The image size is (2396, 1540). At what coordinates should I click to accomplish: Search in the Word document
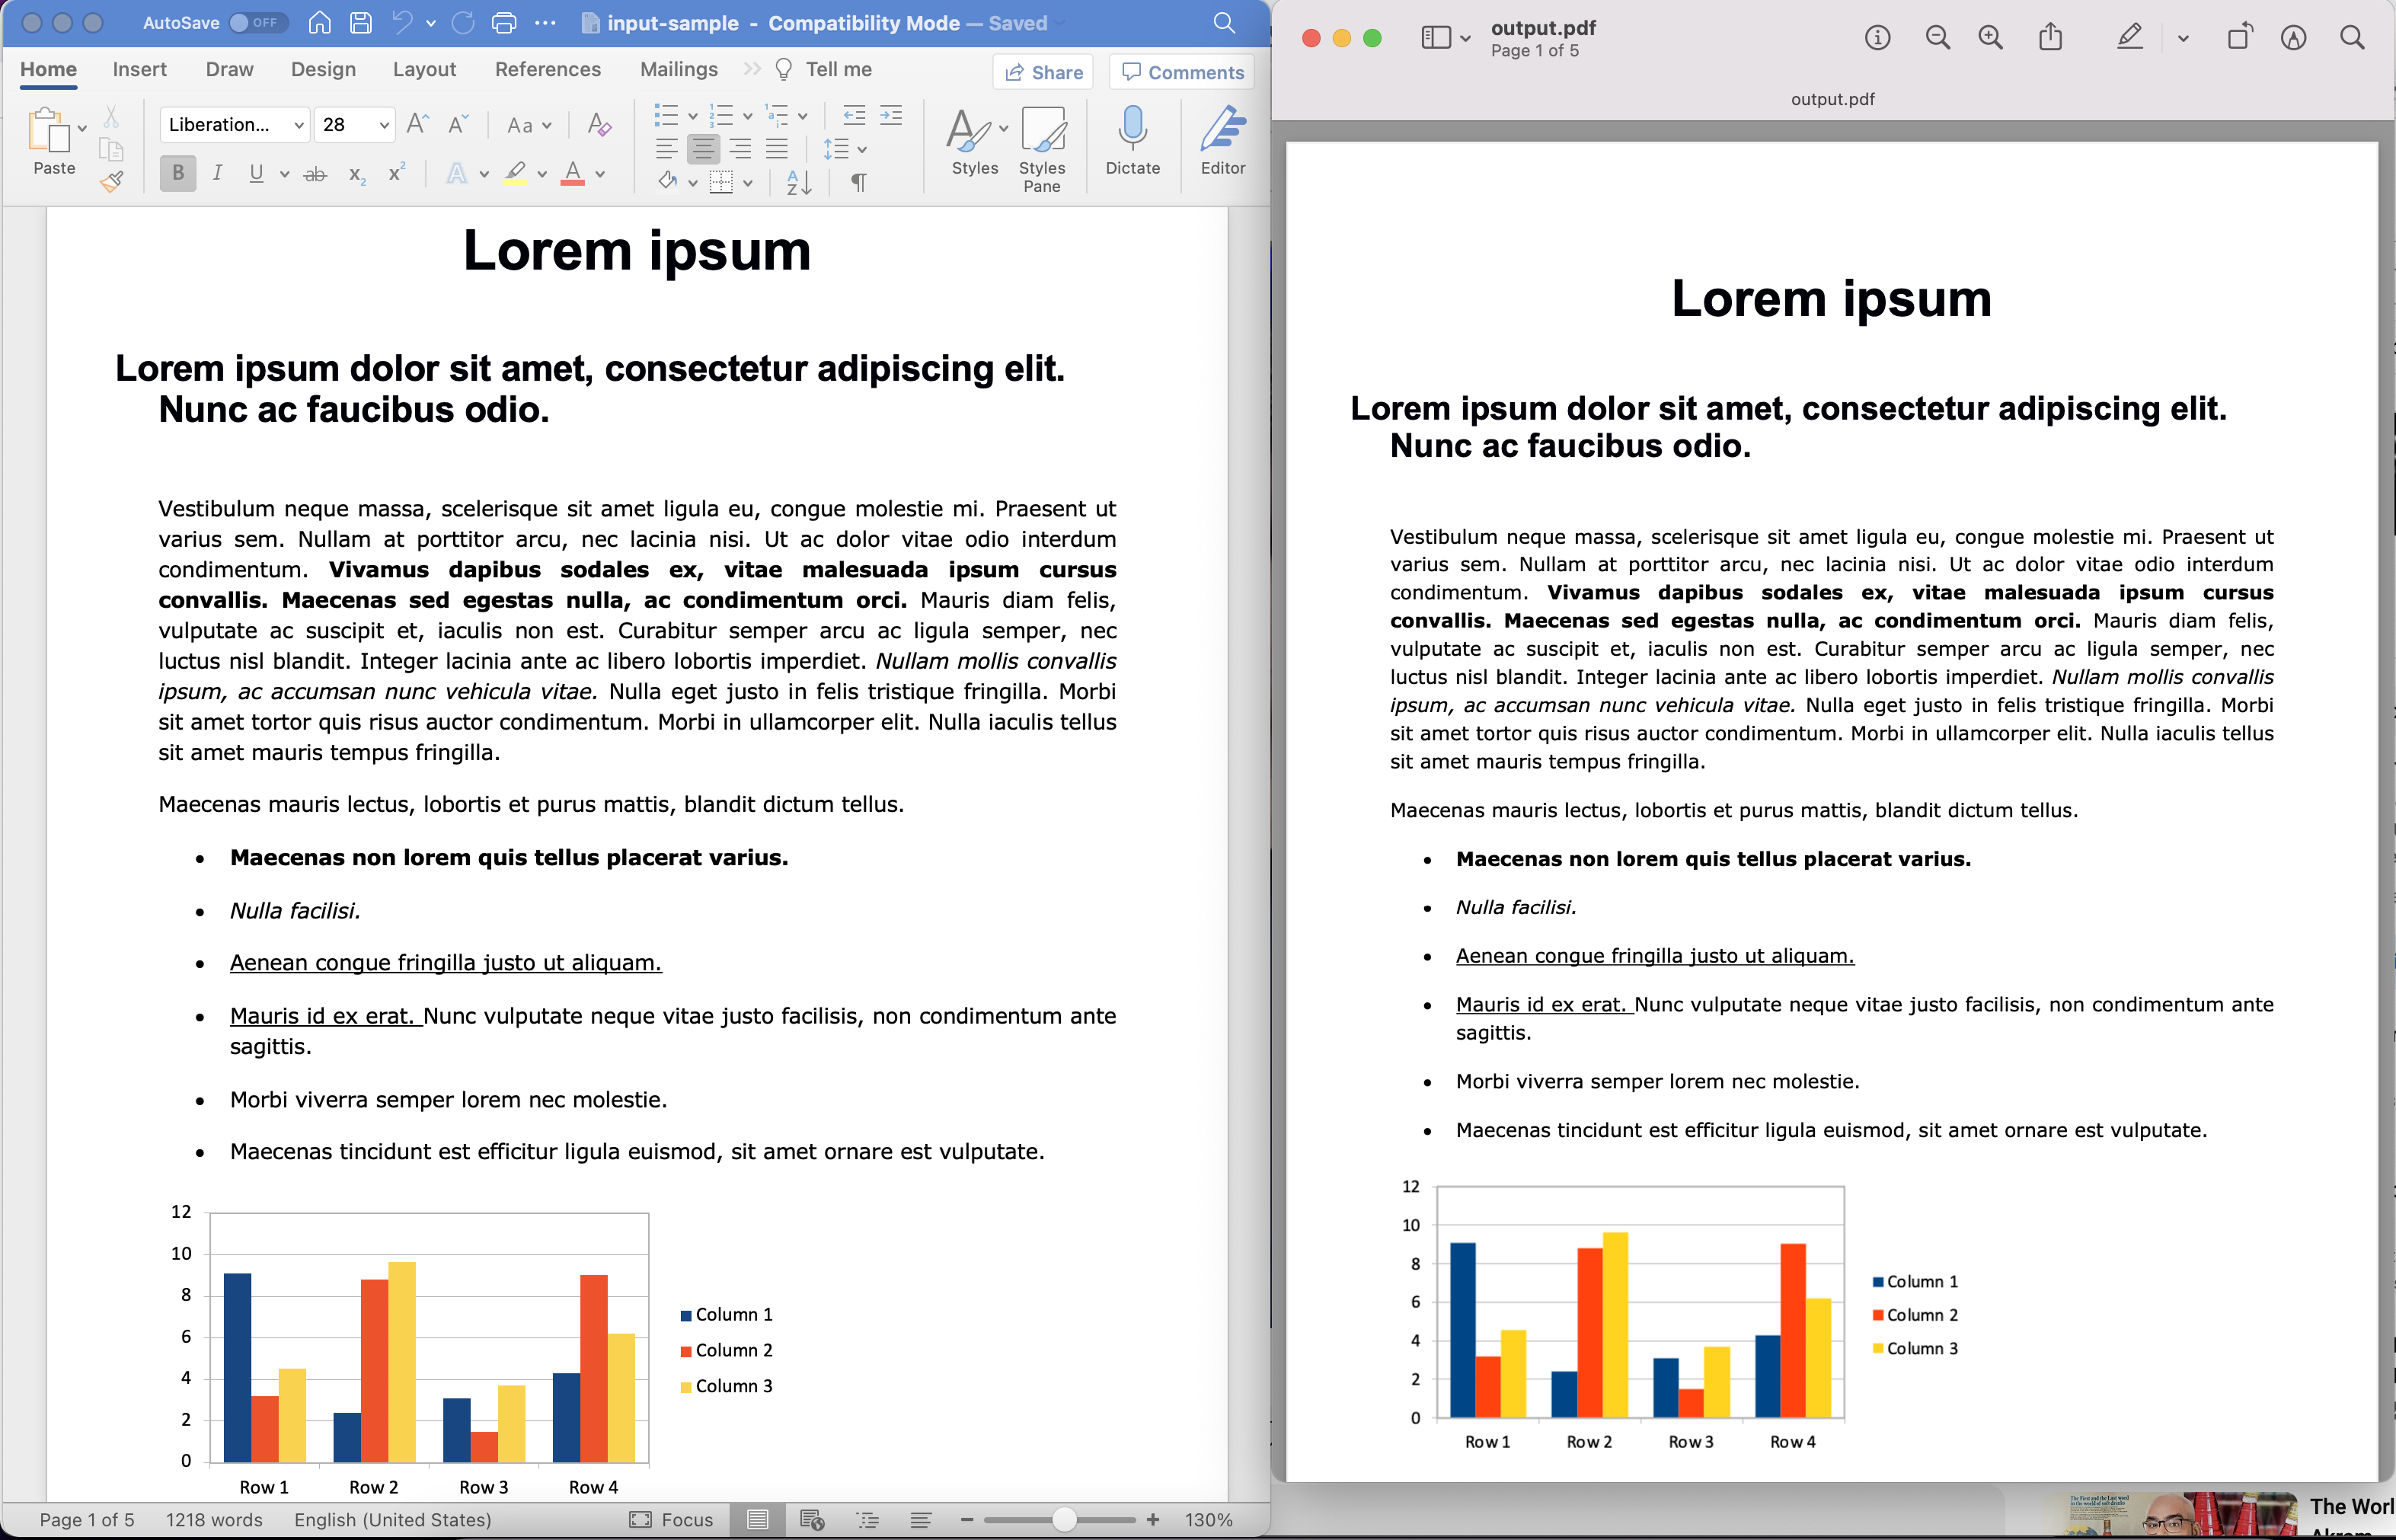tap(1224, 22)
